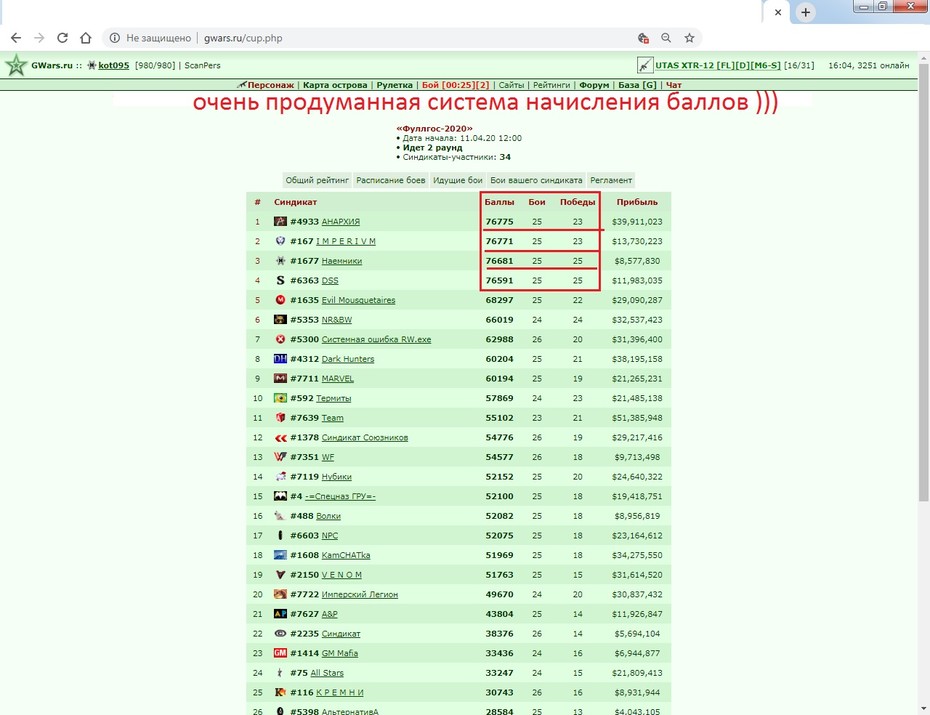Click the translate icon in address bar

(643, 38)
